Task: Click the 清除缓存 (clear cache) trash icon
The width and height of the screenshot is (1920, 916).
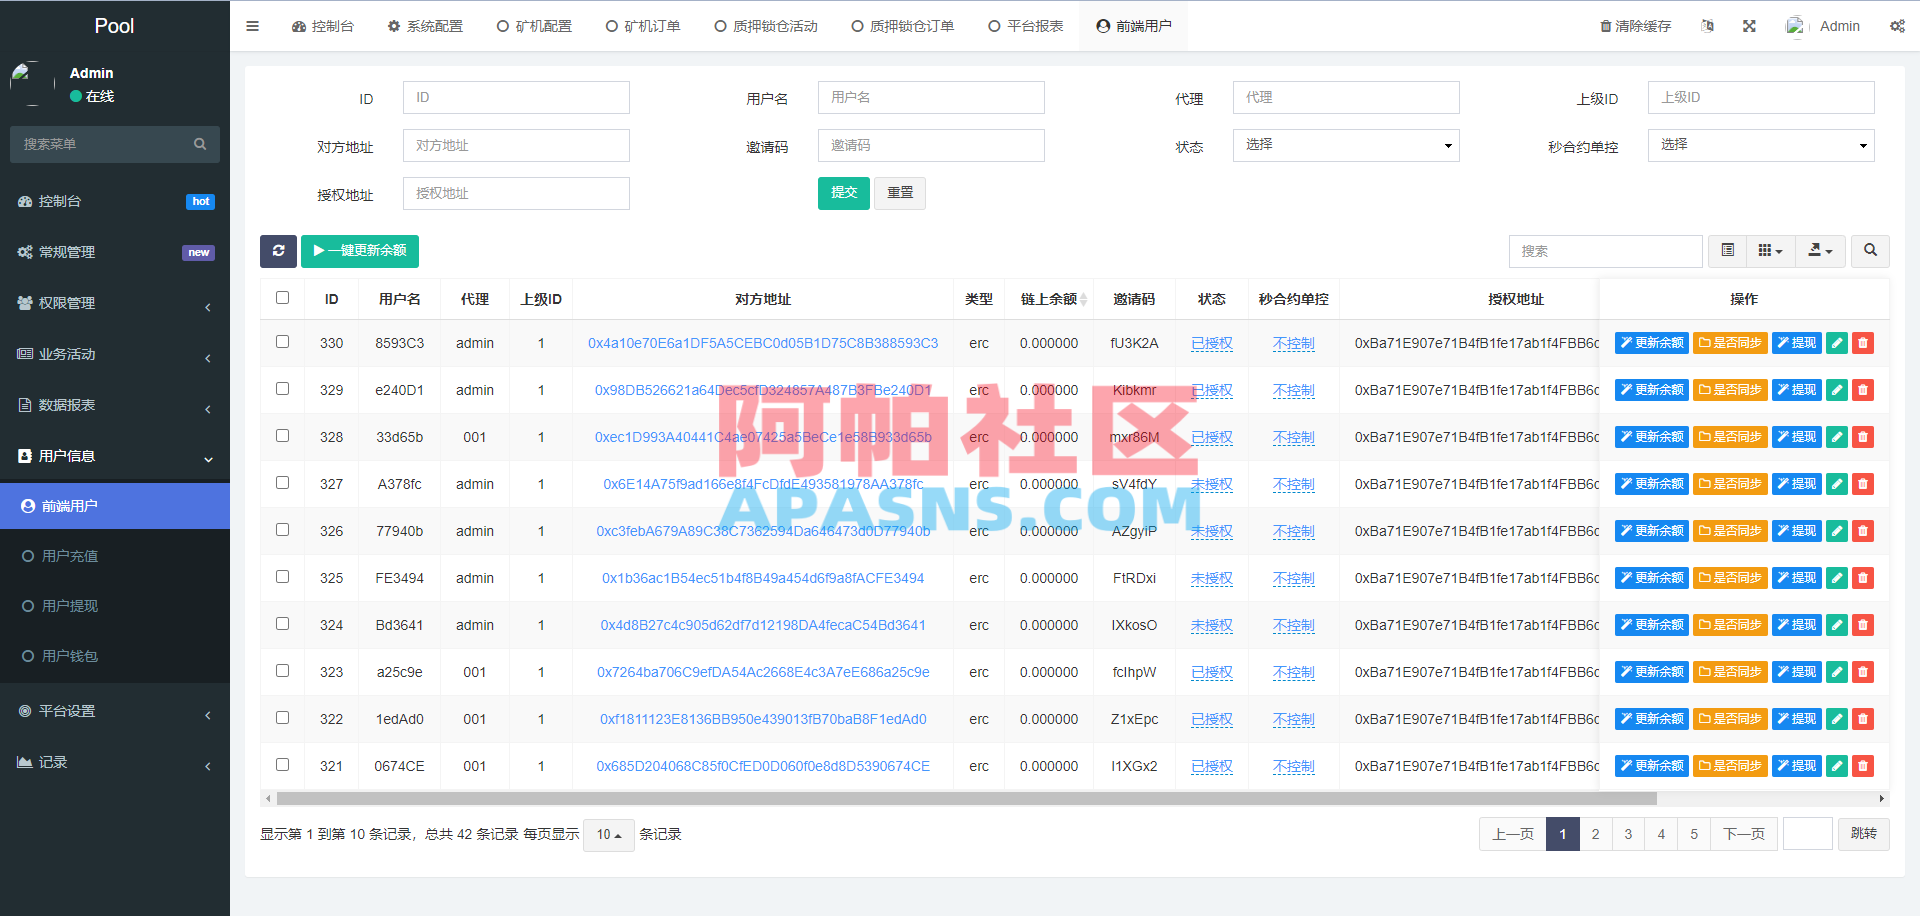Action: (1607, 25)
